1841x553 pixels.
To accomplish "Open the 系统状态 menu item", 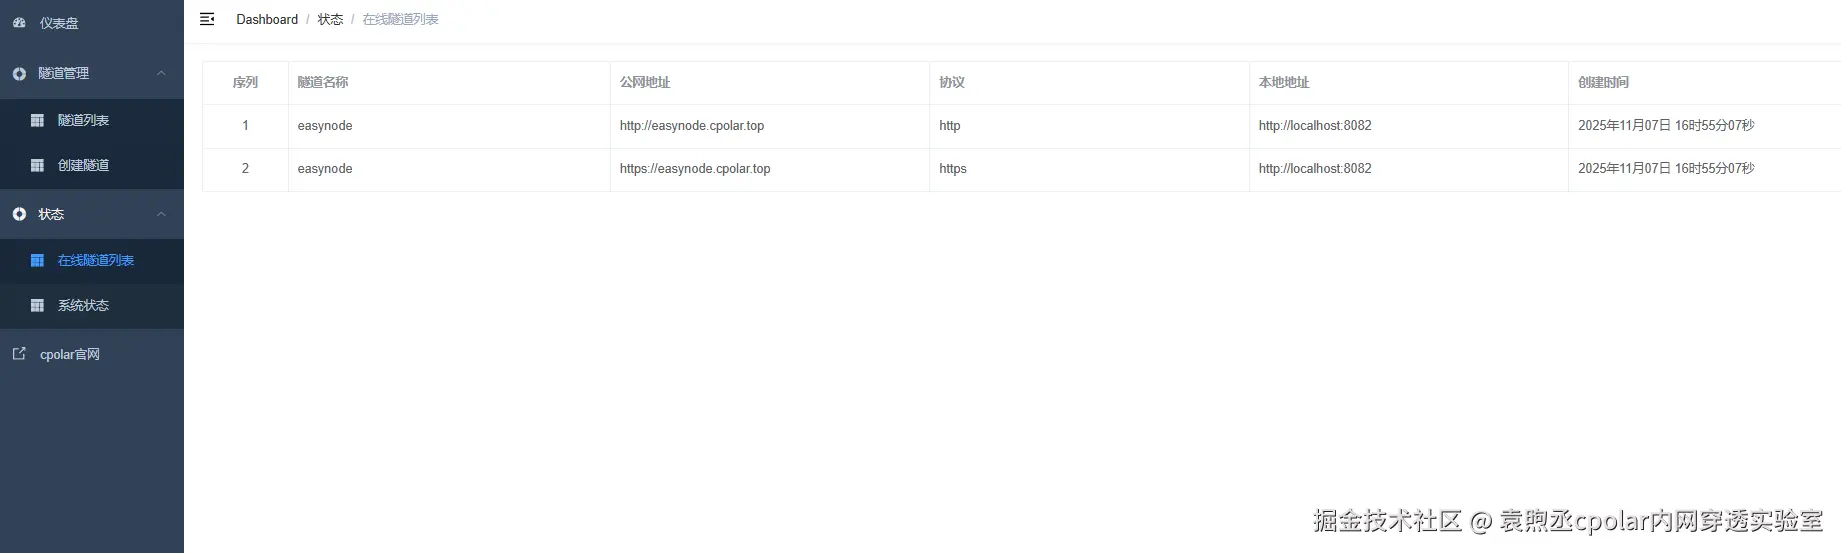I will (92, 305).
